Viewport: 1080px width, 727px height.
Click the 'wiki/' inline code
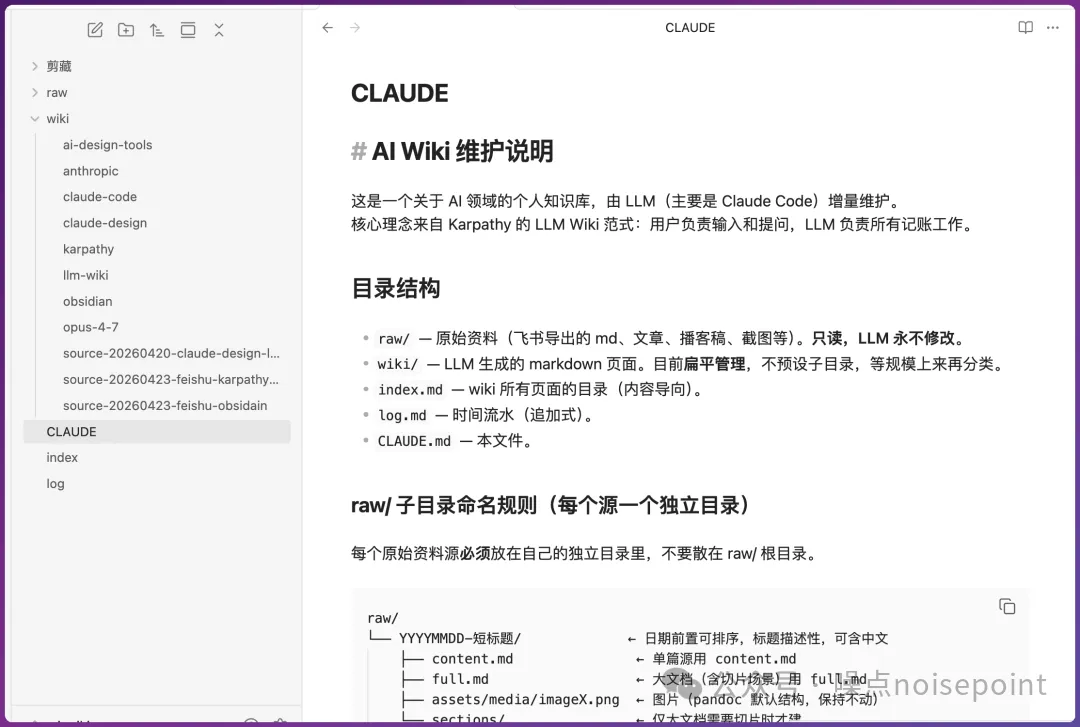[x=397, y=365]
